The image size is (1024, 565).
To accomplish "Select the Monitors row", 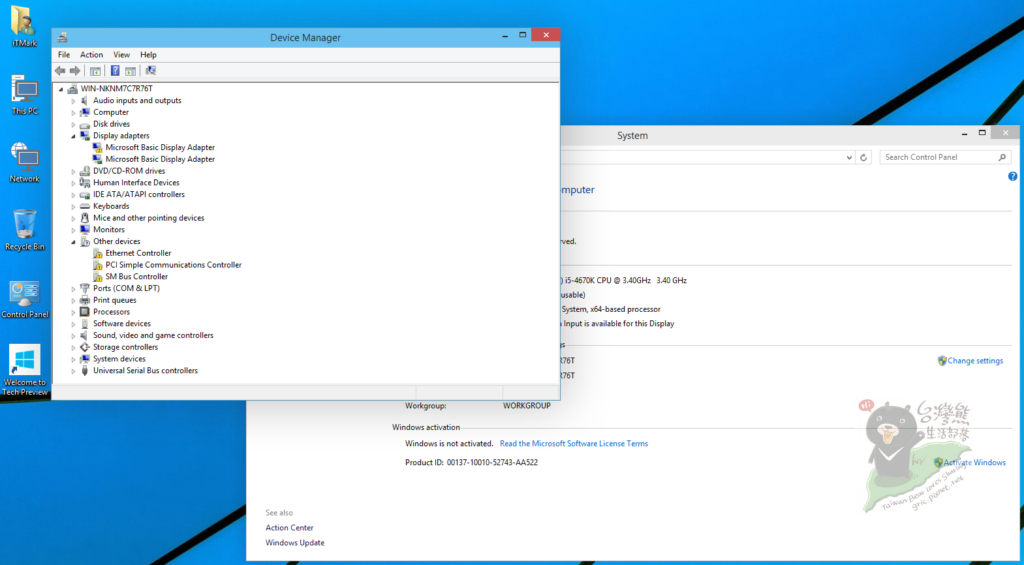I will [108, 230].
